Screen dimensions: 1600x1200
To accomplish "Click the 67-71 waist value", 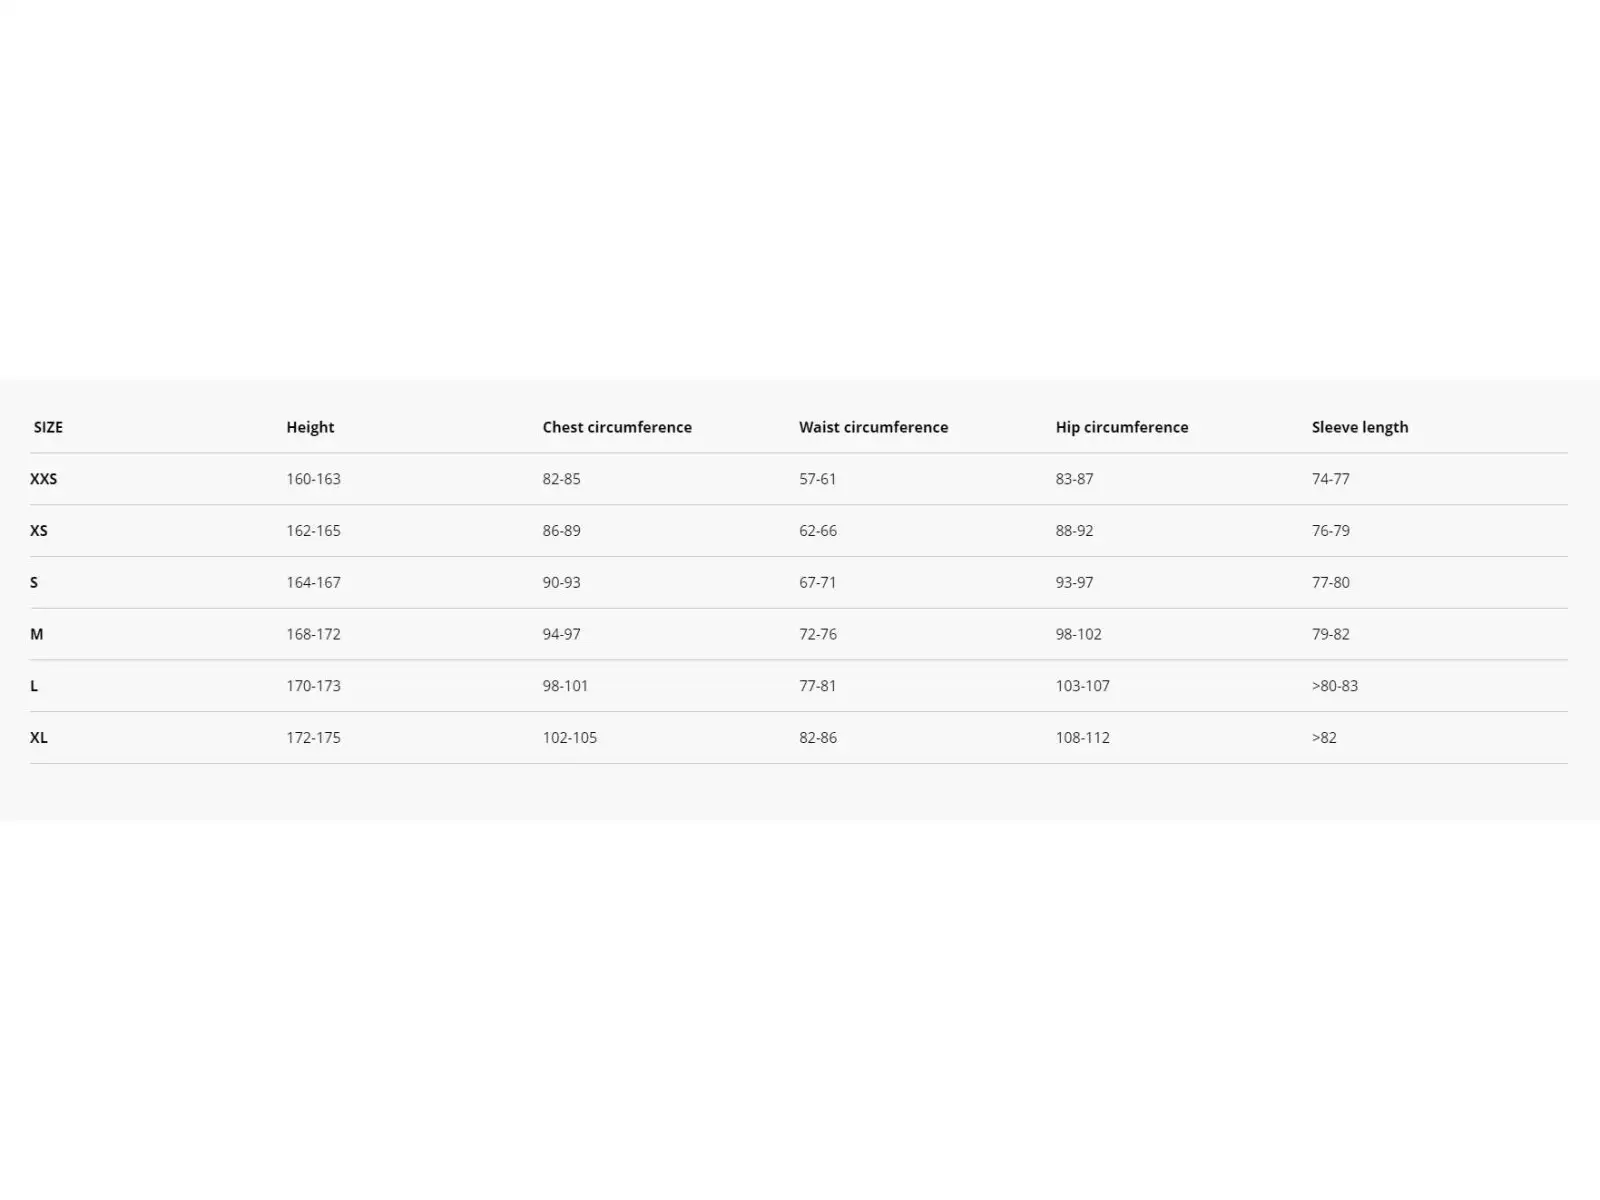I will coord(817,582).
